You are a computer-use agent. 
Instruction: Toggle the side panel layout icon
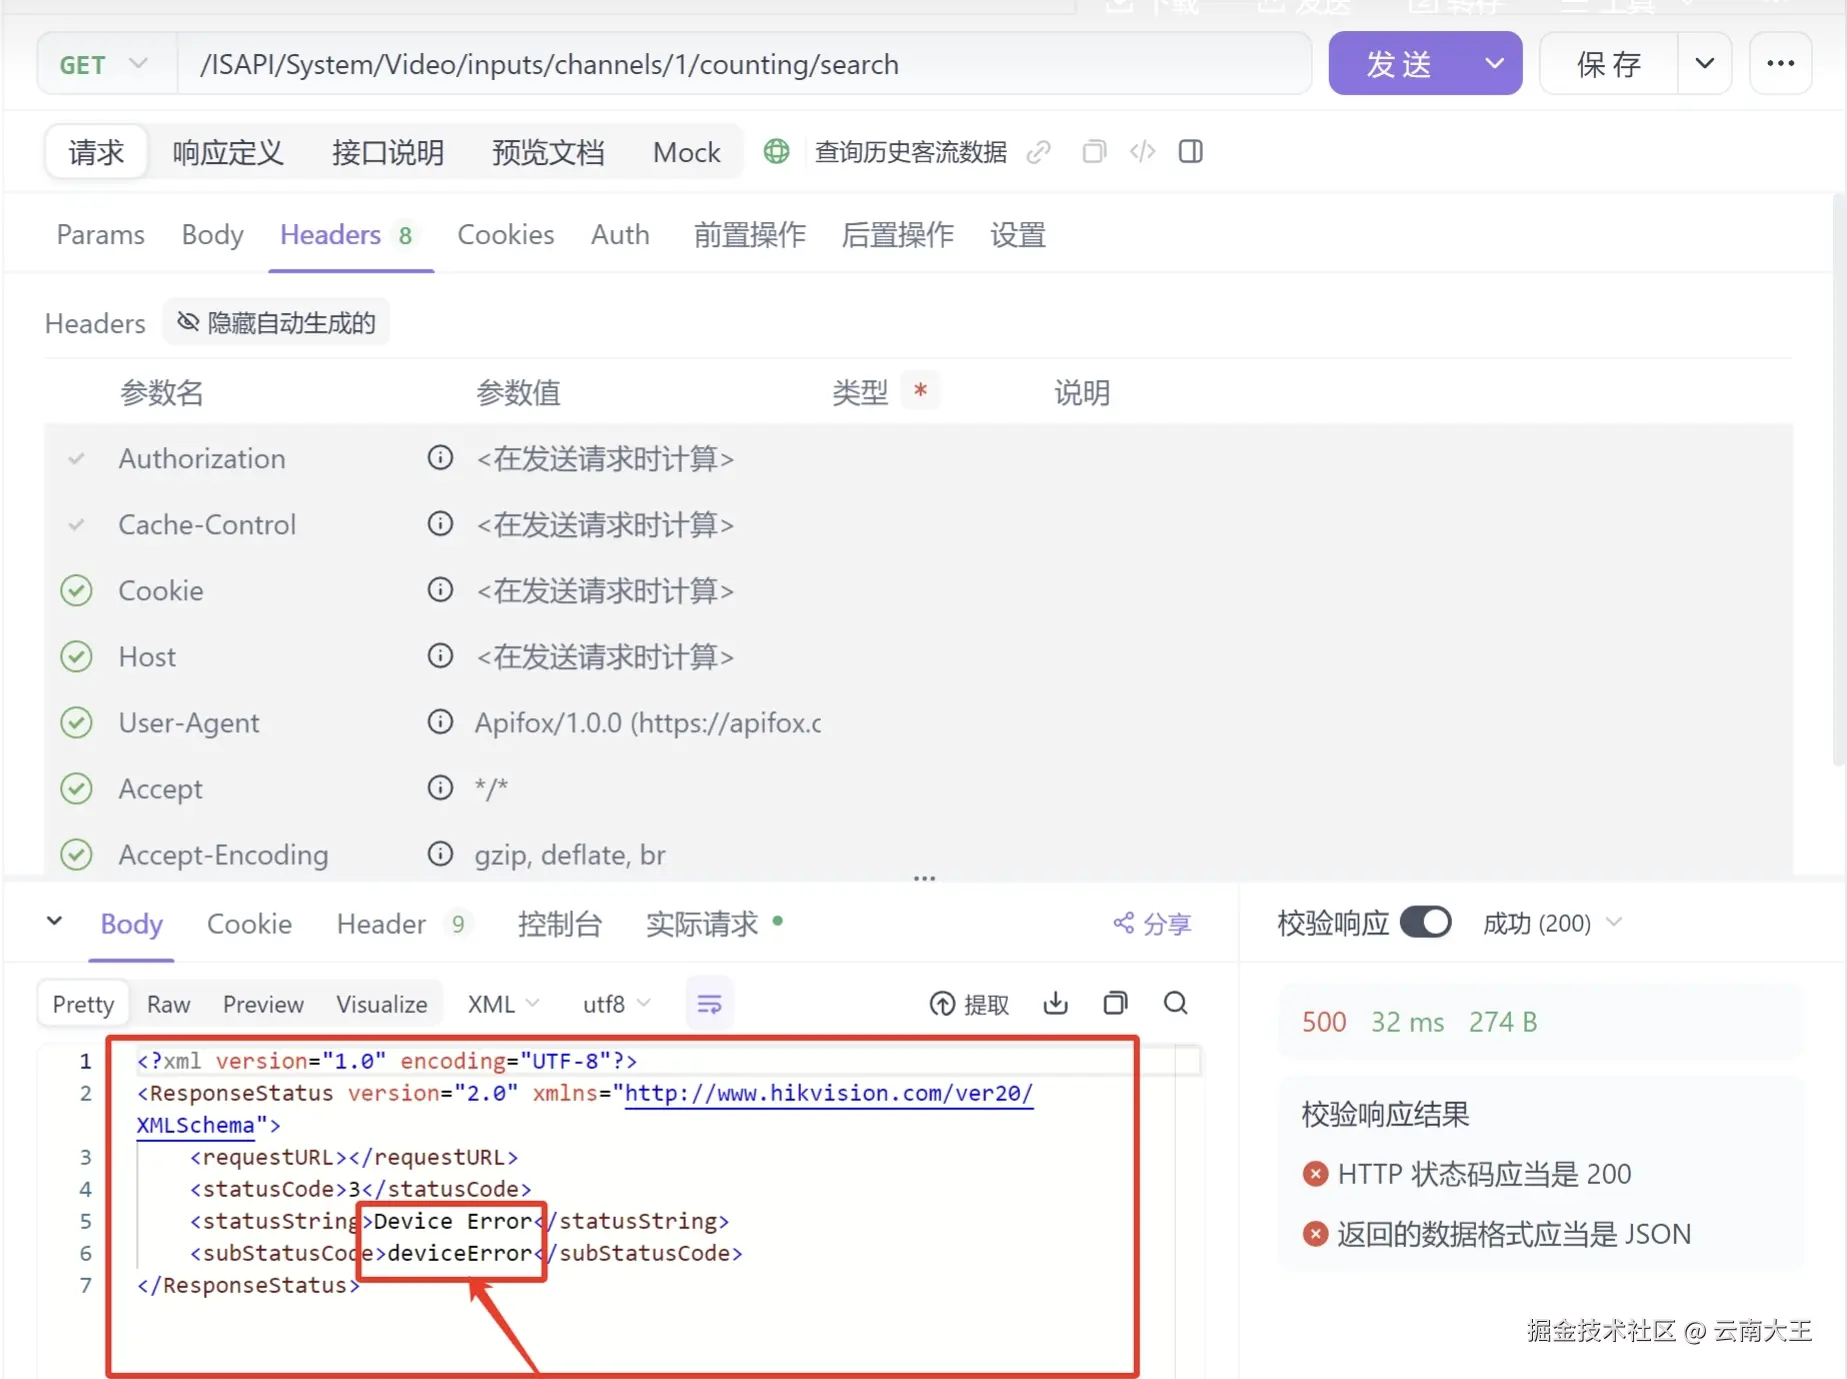(x=1190, y=152)
